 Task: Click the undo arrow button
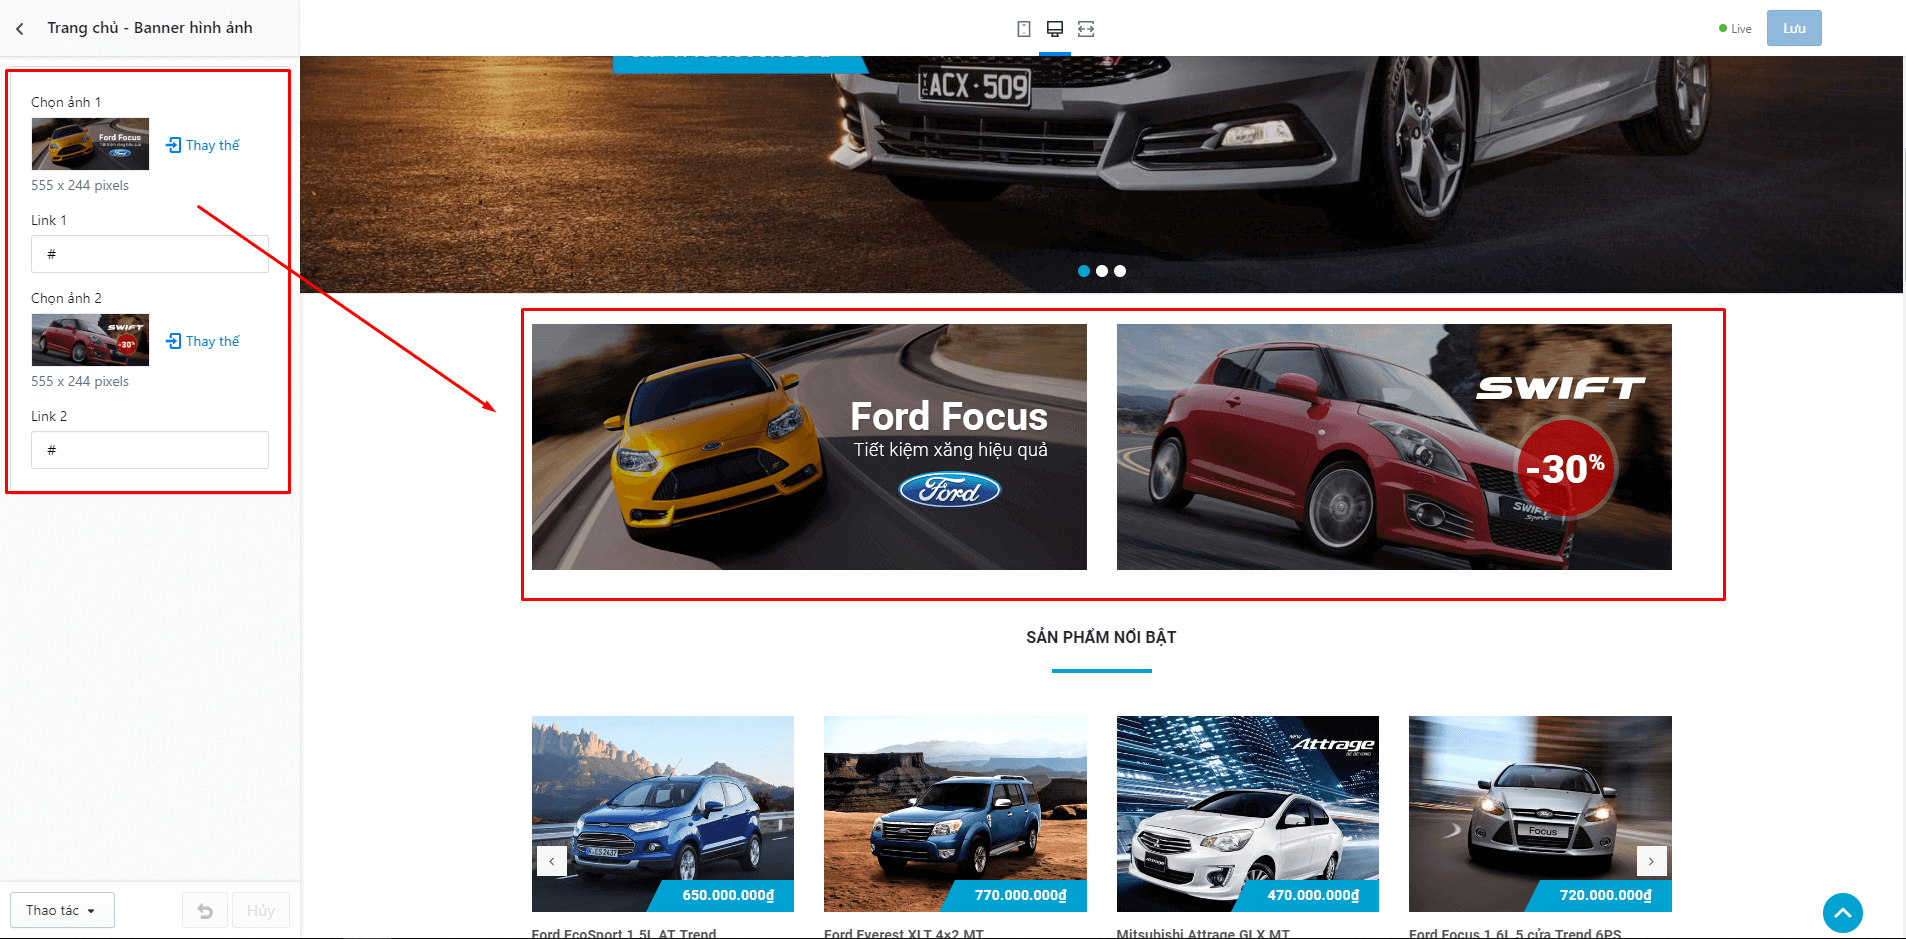[205, 911]
